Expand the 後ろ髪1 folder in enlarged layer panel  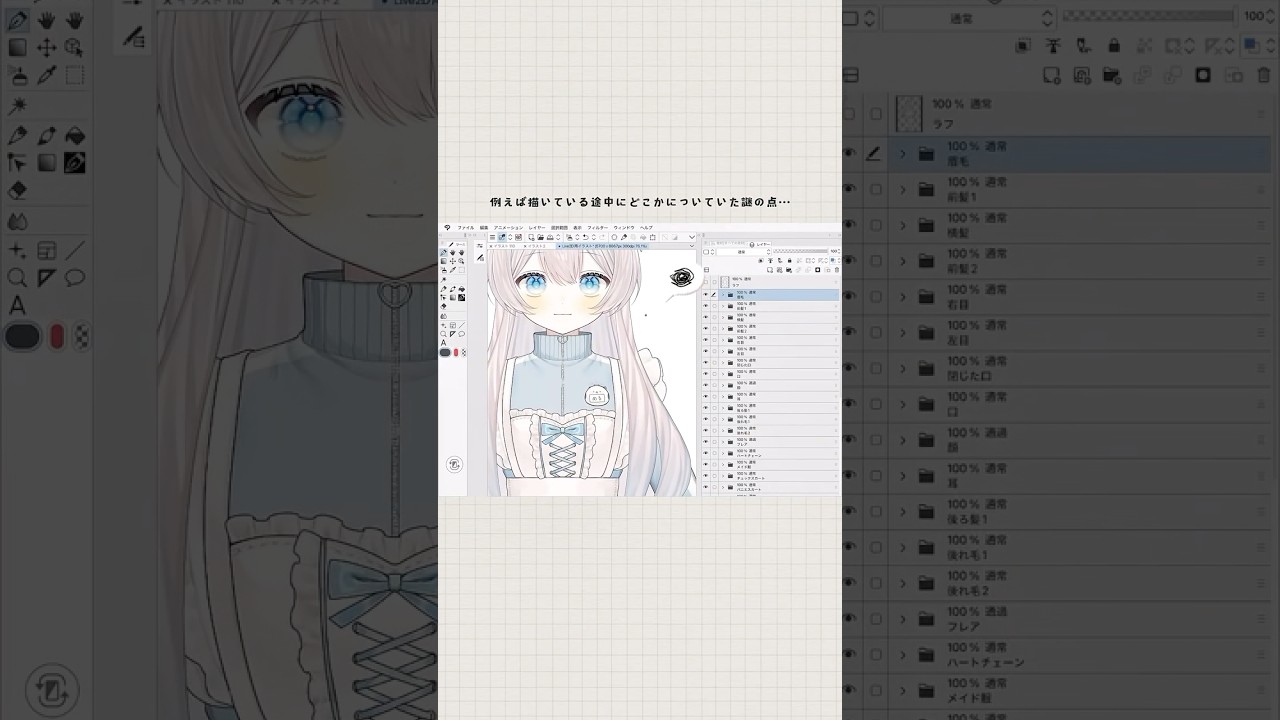click(x=903, y=512)
